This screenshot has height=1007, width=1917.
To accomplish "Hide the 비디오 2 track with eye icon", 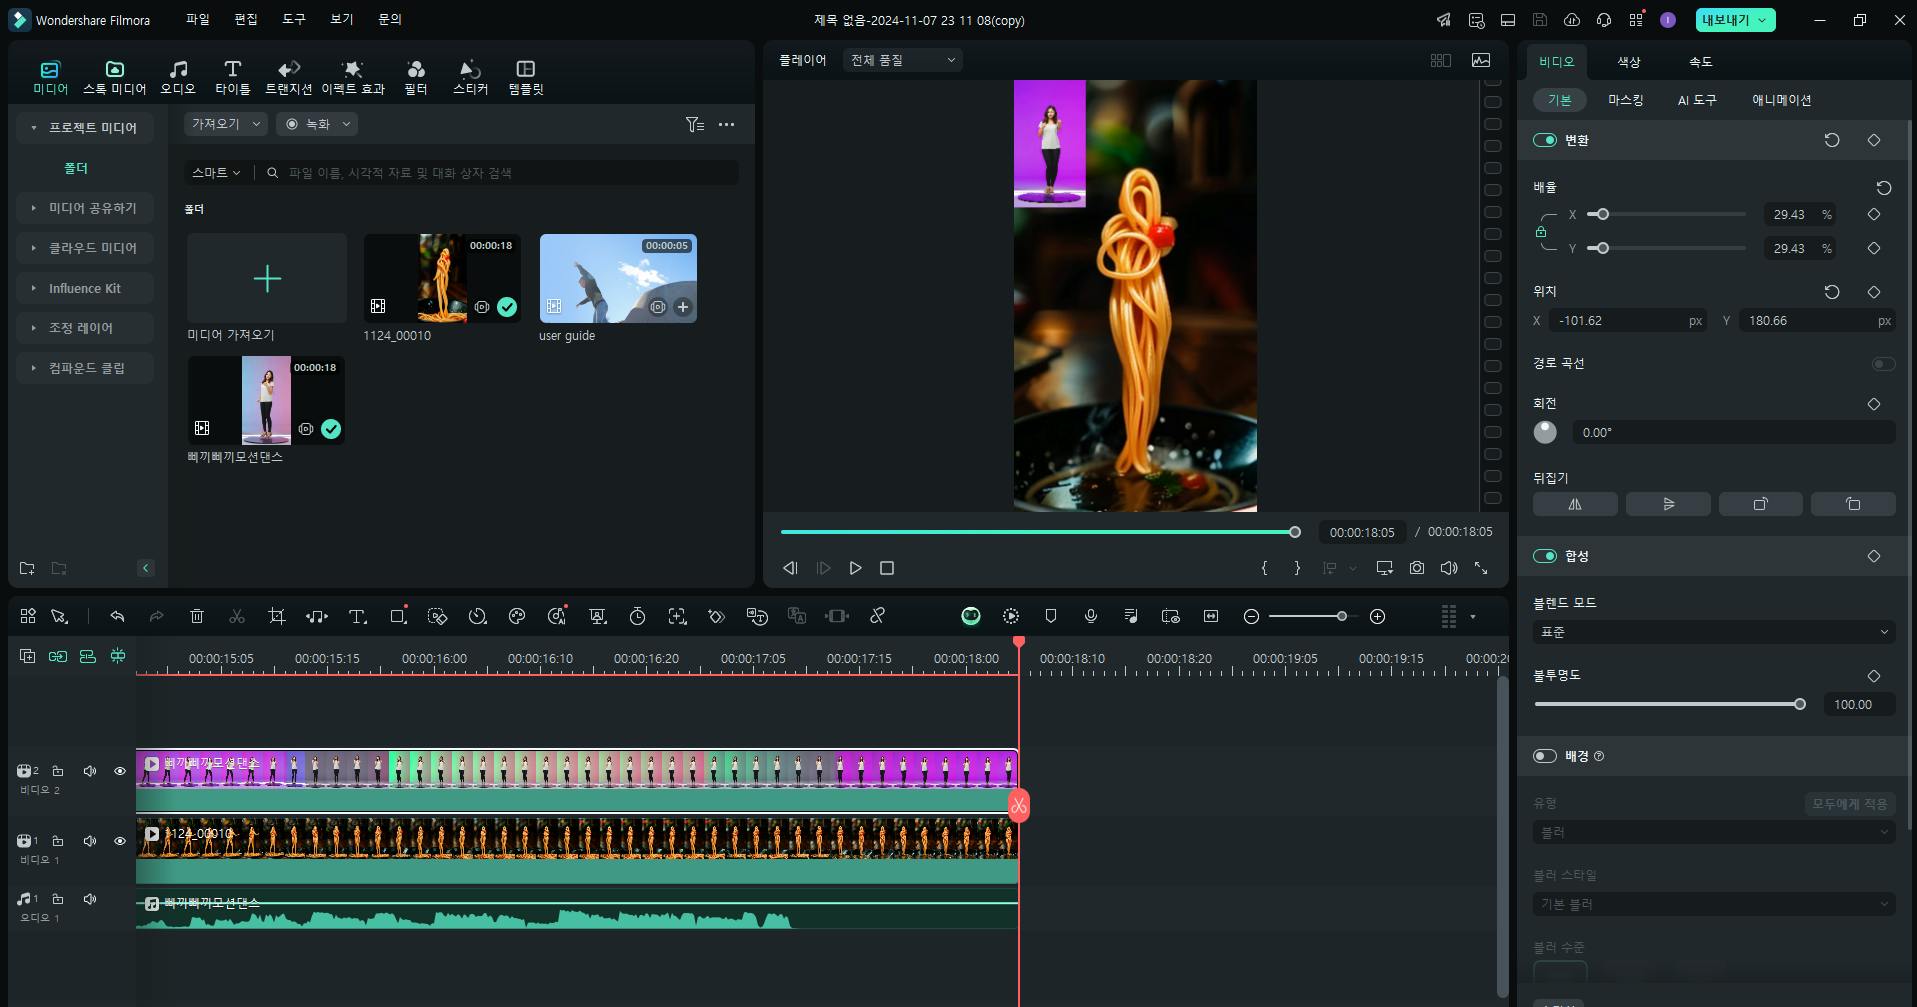I will 120,771.
